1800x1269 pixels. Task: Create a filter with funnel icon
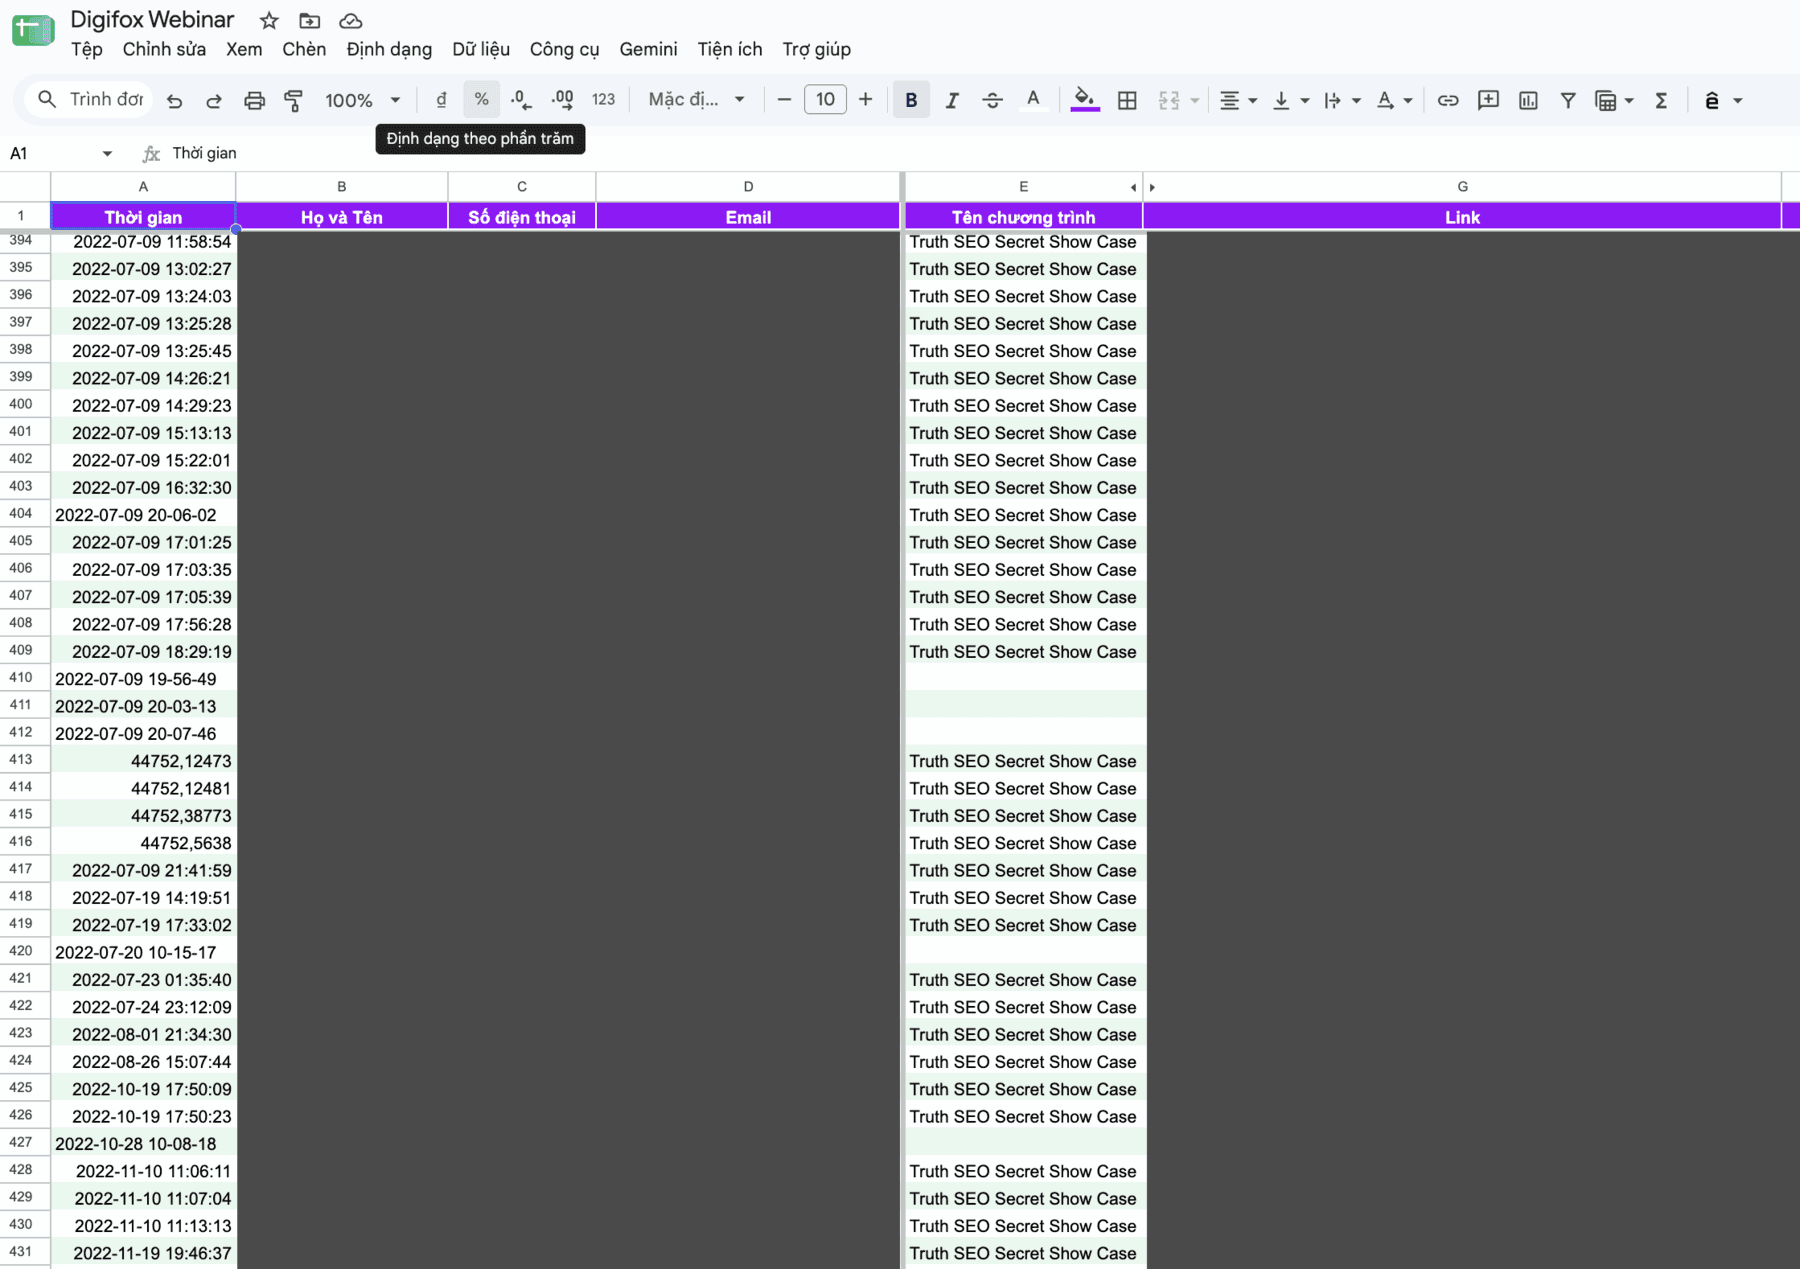click(x=1568, y=100)
